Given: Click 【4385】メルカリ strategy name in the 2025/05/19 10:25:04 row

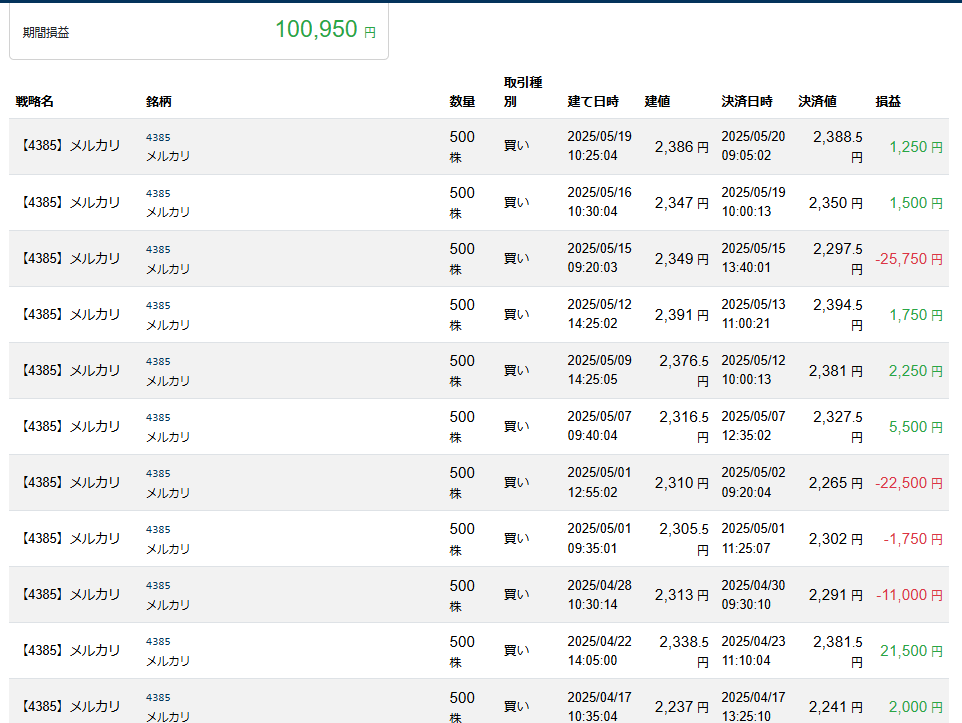Looking at the screenshot, I should [69, 145].
